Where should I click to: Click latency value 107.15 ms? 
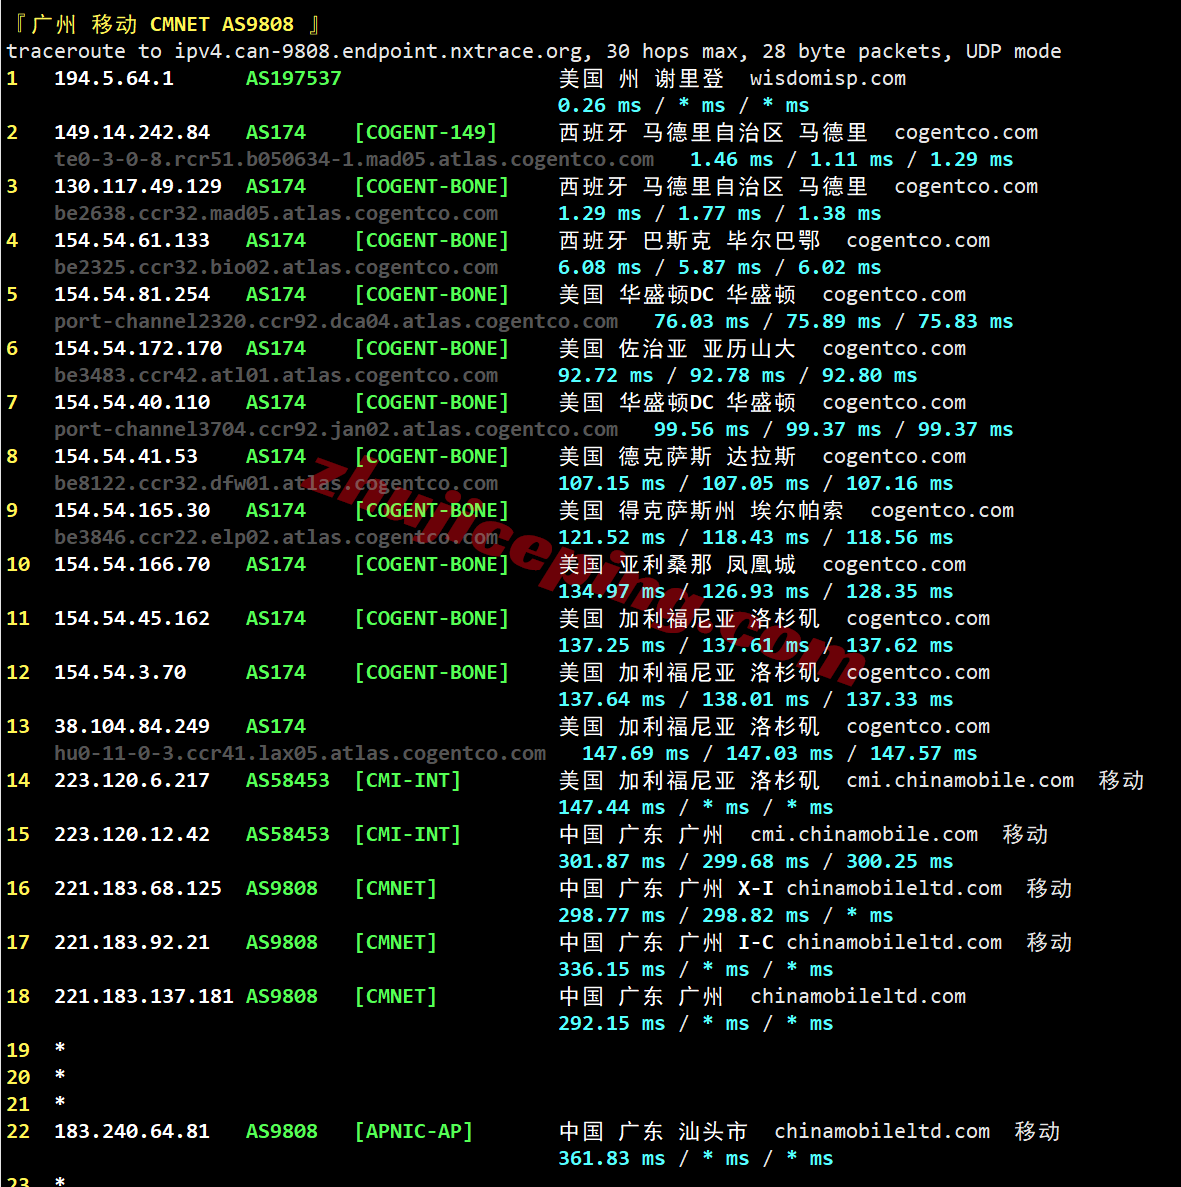612,484
